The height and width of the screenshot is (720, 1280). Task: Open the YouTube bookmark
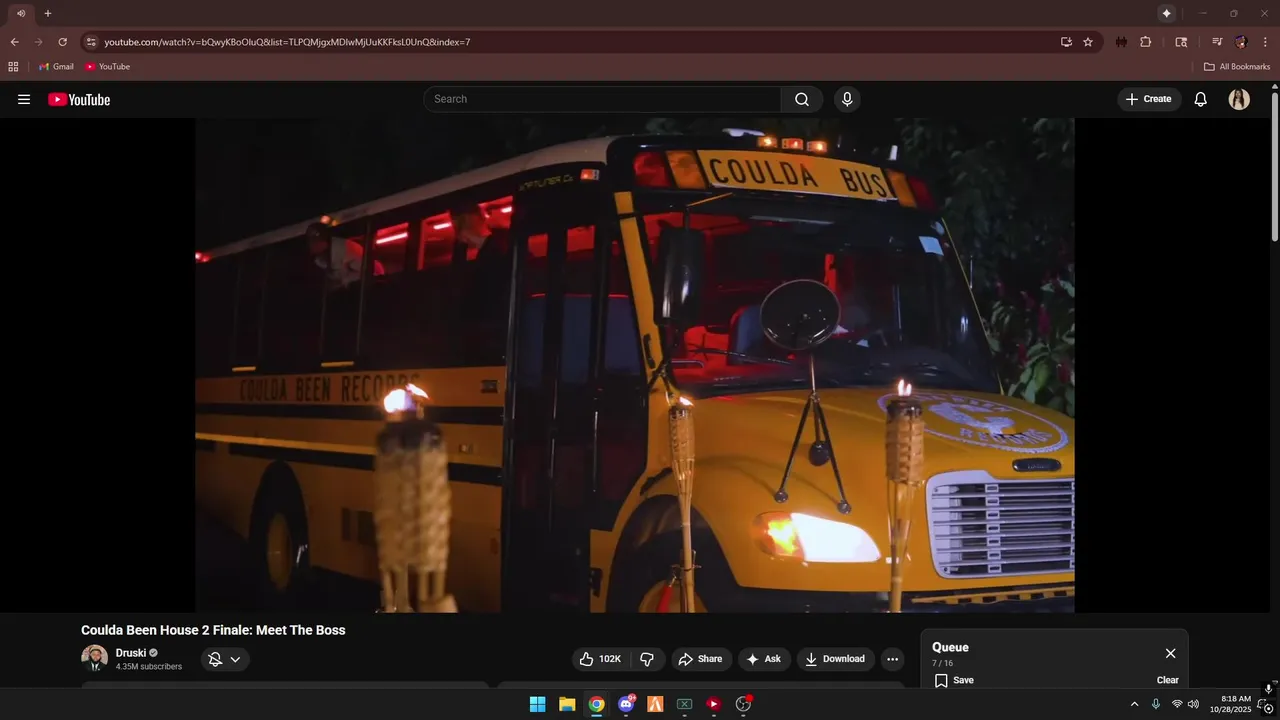coord(107,67)
